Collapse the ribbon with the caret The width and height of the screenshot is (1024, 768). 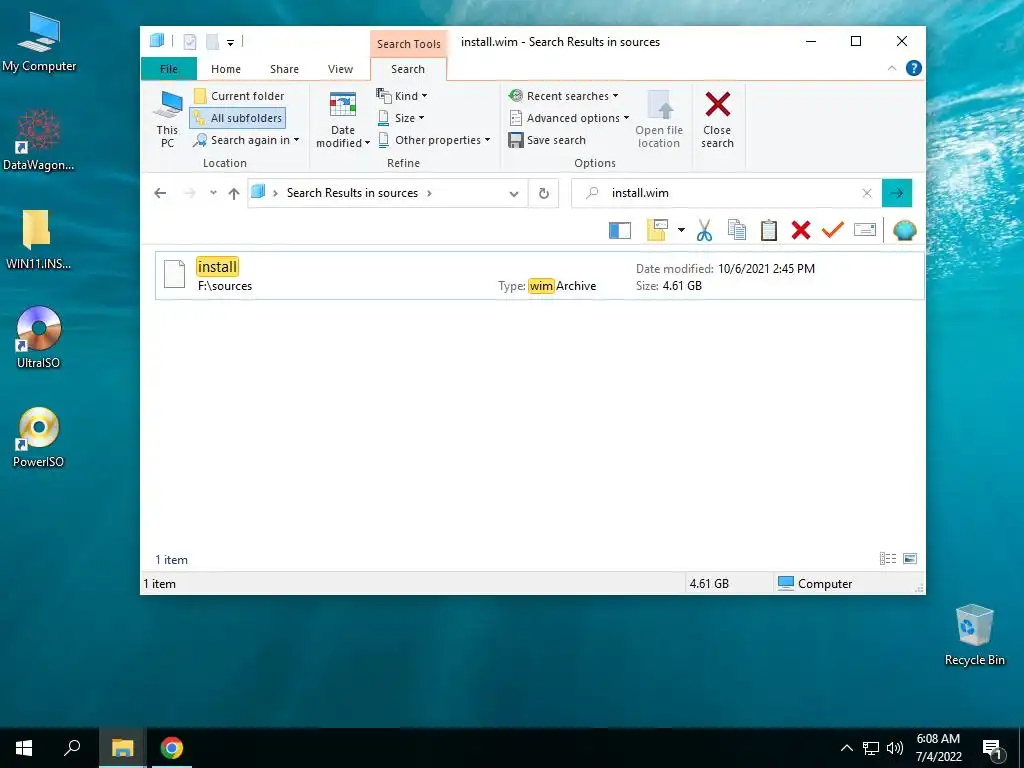click(891, 68)
